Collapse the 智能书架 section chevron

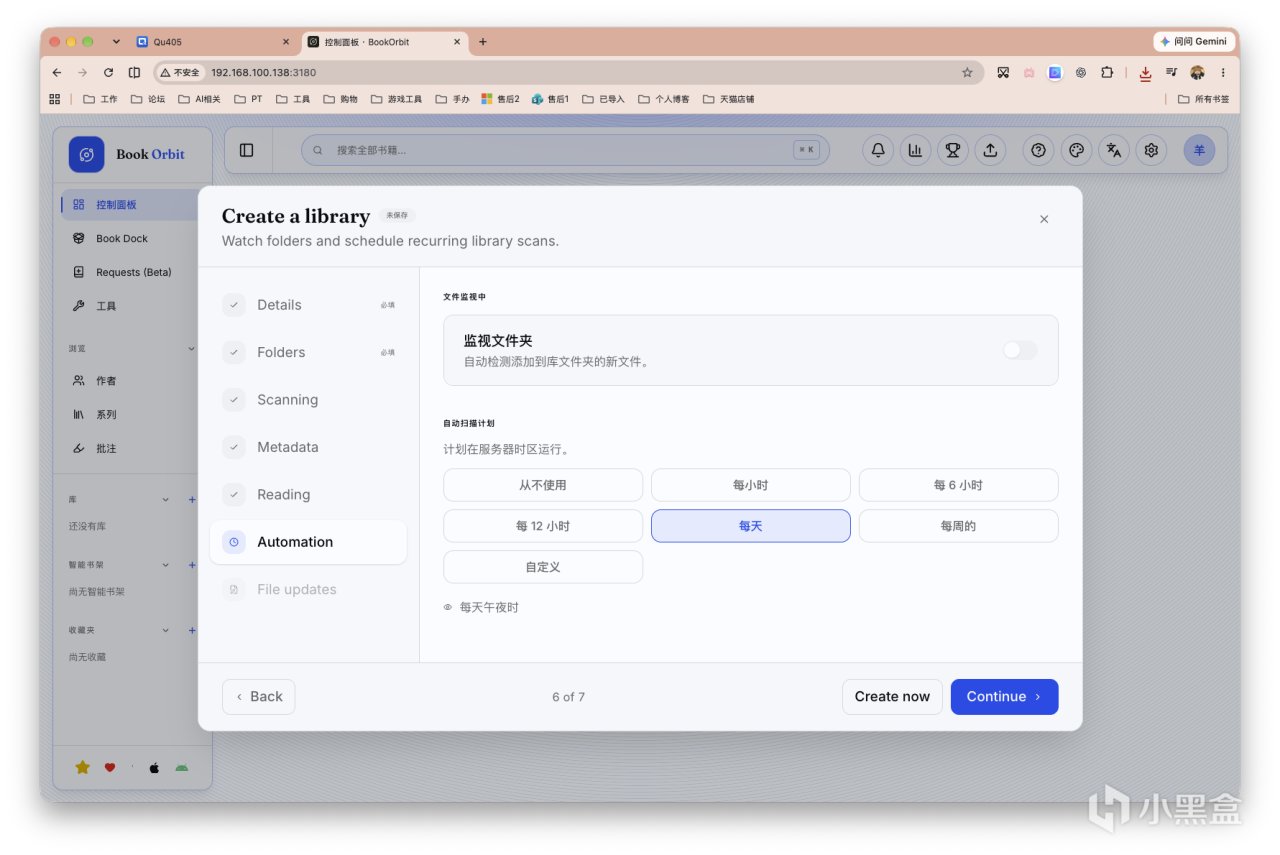click(x=166, y=565)
